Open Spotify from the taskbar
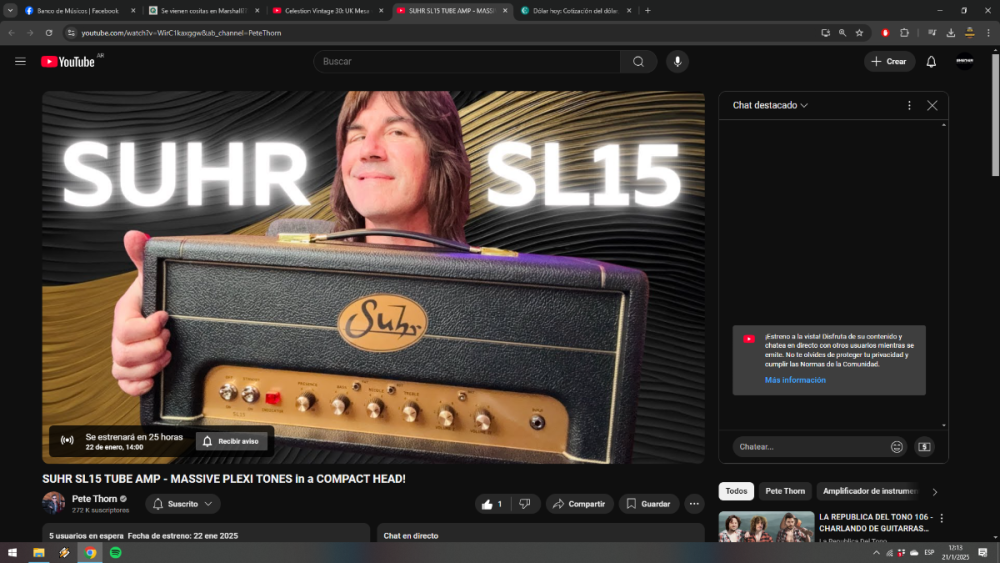Screen dimensions: 1000x563 coord(115,553)
